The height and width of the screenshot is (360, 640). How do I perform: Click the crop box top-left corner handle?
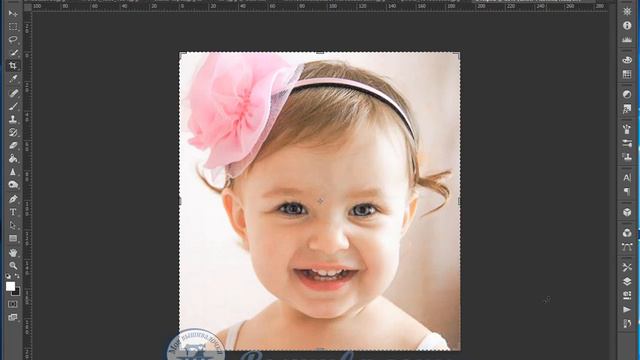tap(182, 54)
